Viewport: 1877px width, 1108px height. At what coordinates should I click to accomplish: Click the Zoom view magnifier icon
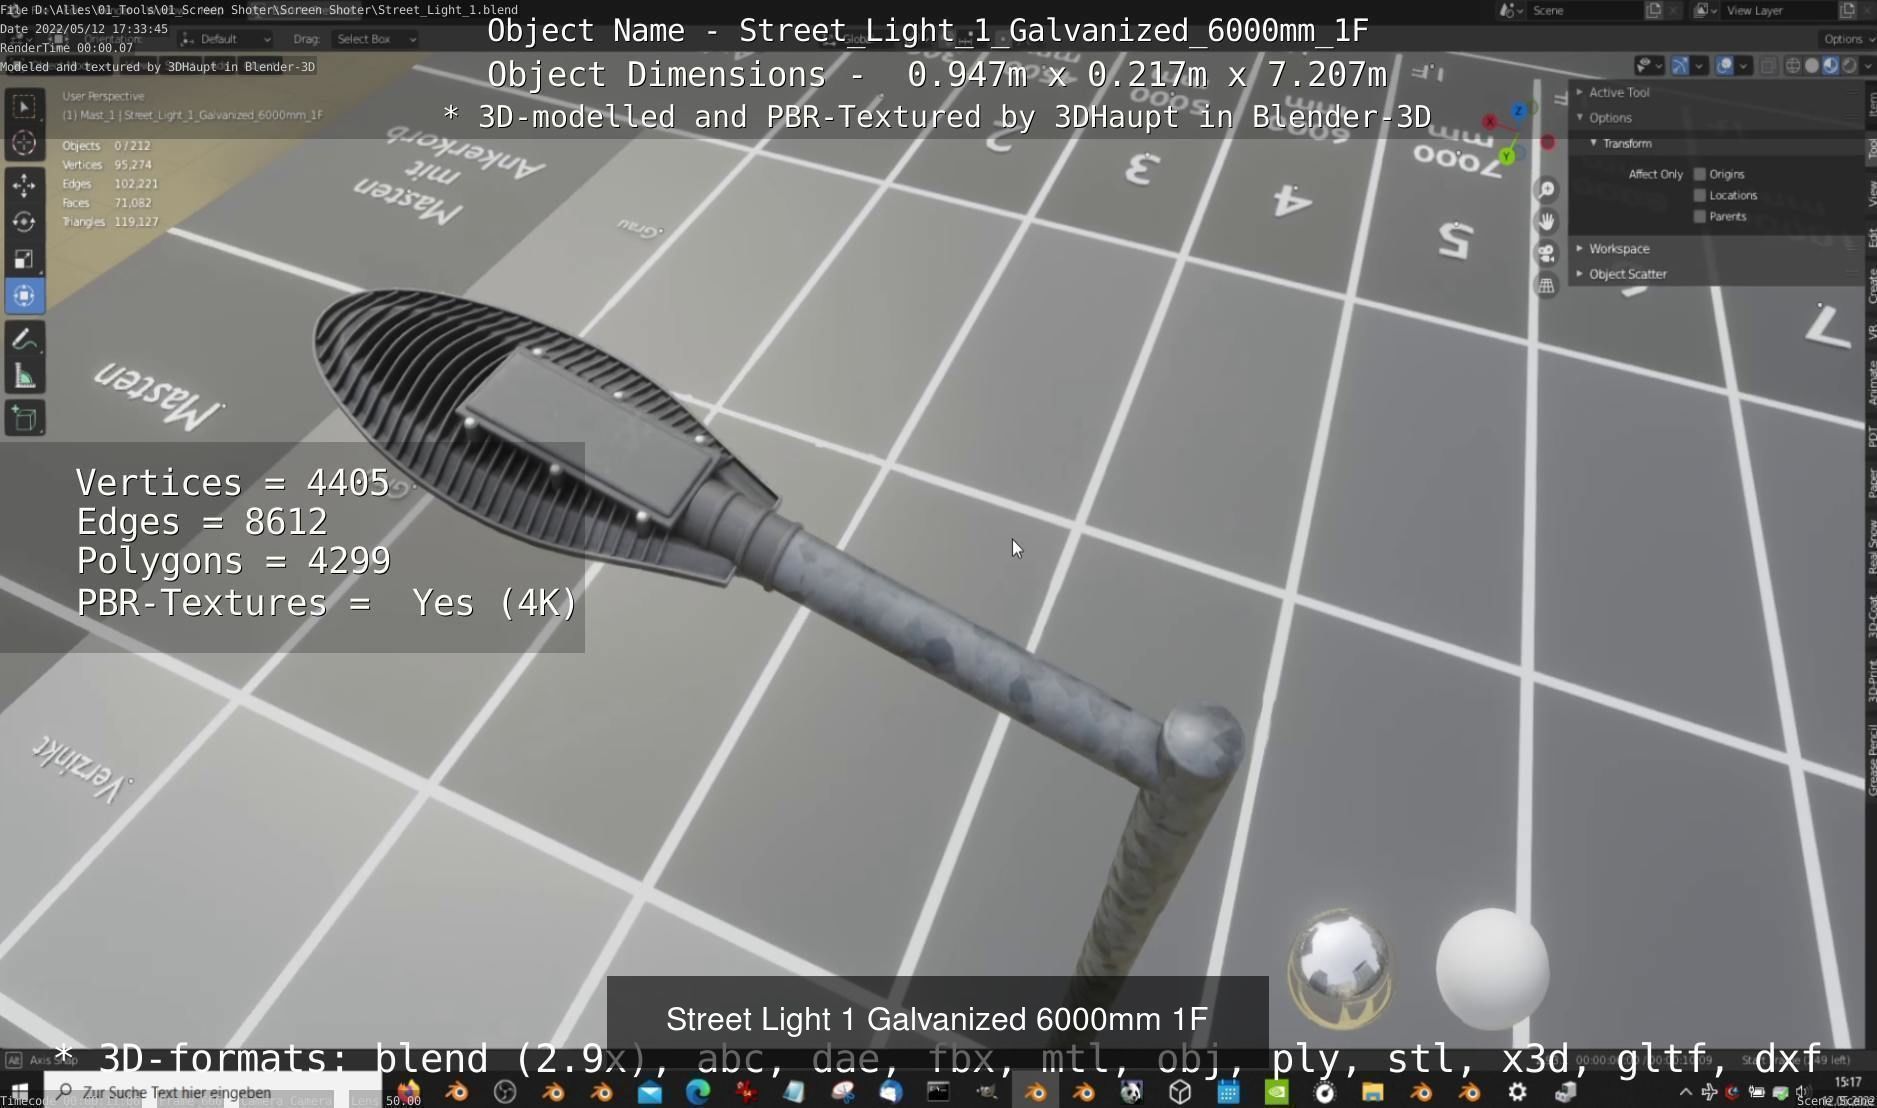(1547, 190)
